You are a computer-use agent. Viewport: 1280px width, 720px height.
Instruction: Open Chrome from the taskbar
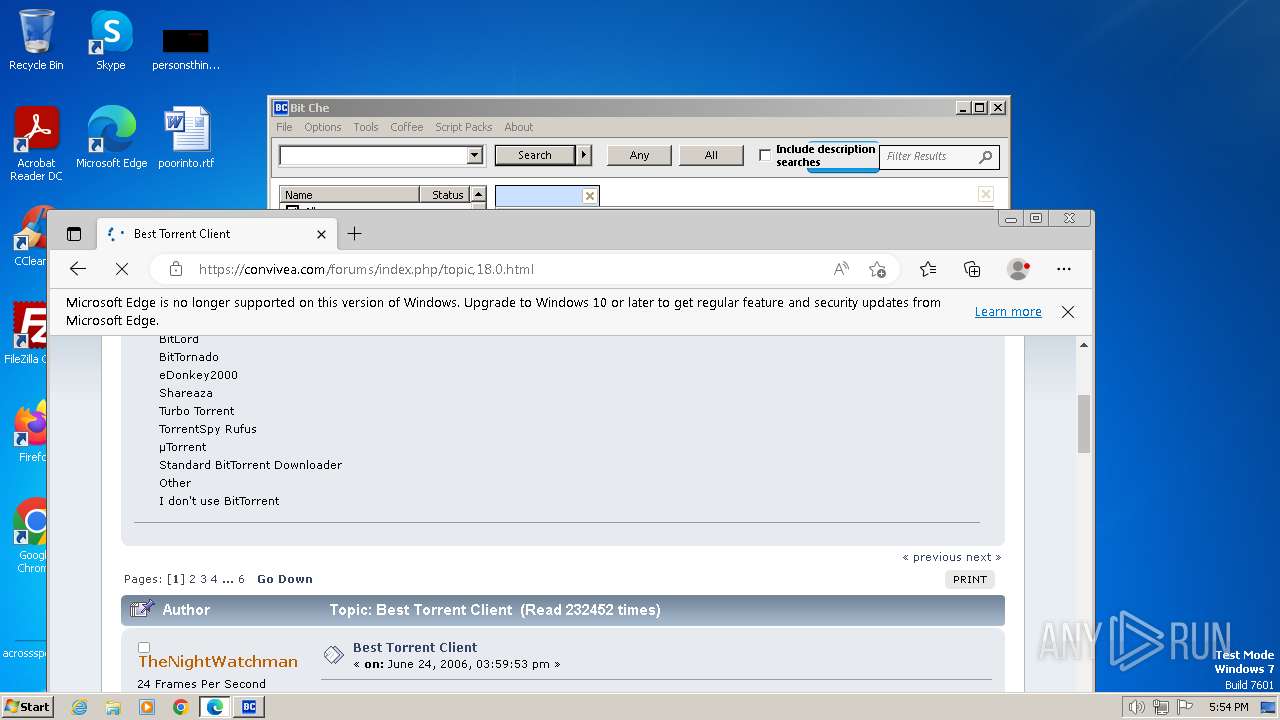(181, 707)
